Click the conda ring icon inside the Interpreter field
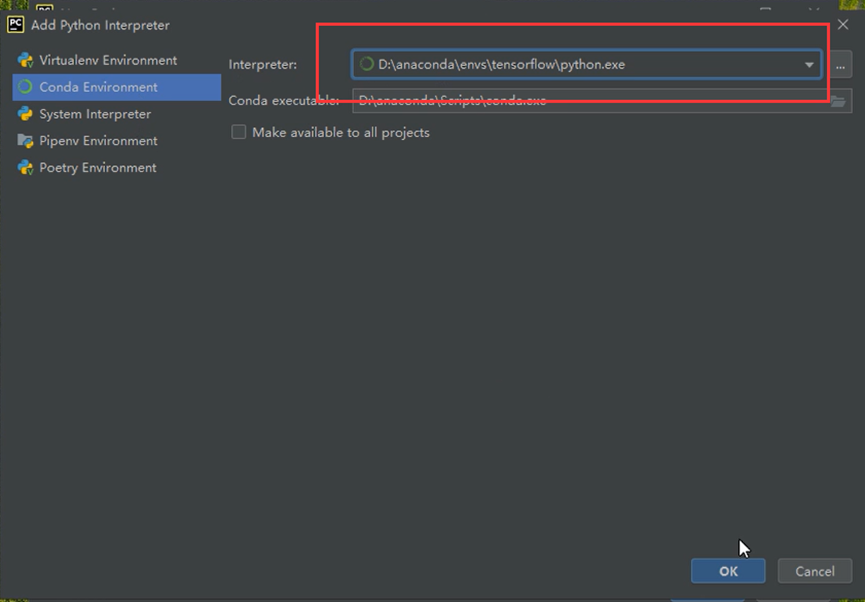865x602 pixels. point(366,64)
